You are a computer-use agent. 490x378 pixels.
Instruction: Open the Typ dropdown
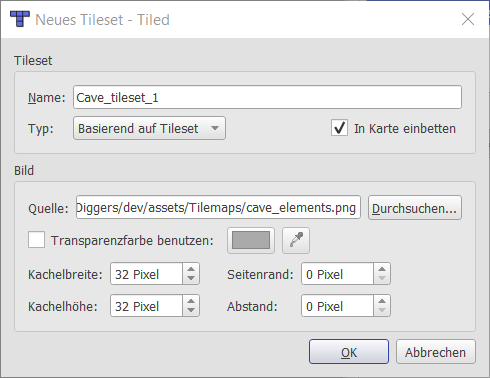coord(149,128)
